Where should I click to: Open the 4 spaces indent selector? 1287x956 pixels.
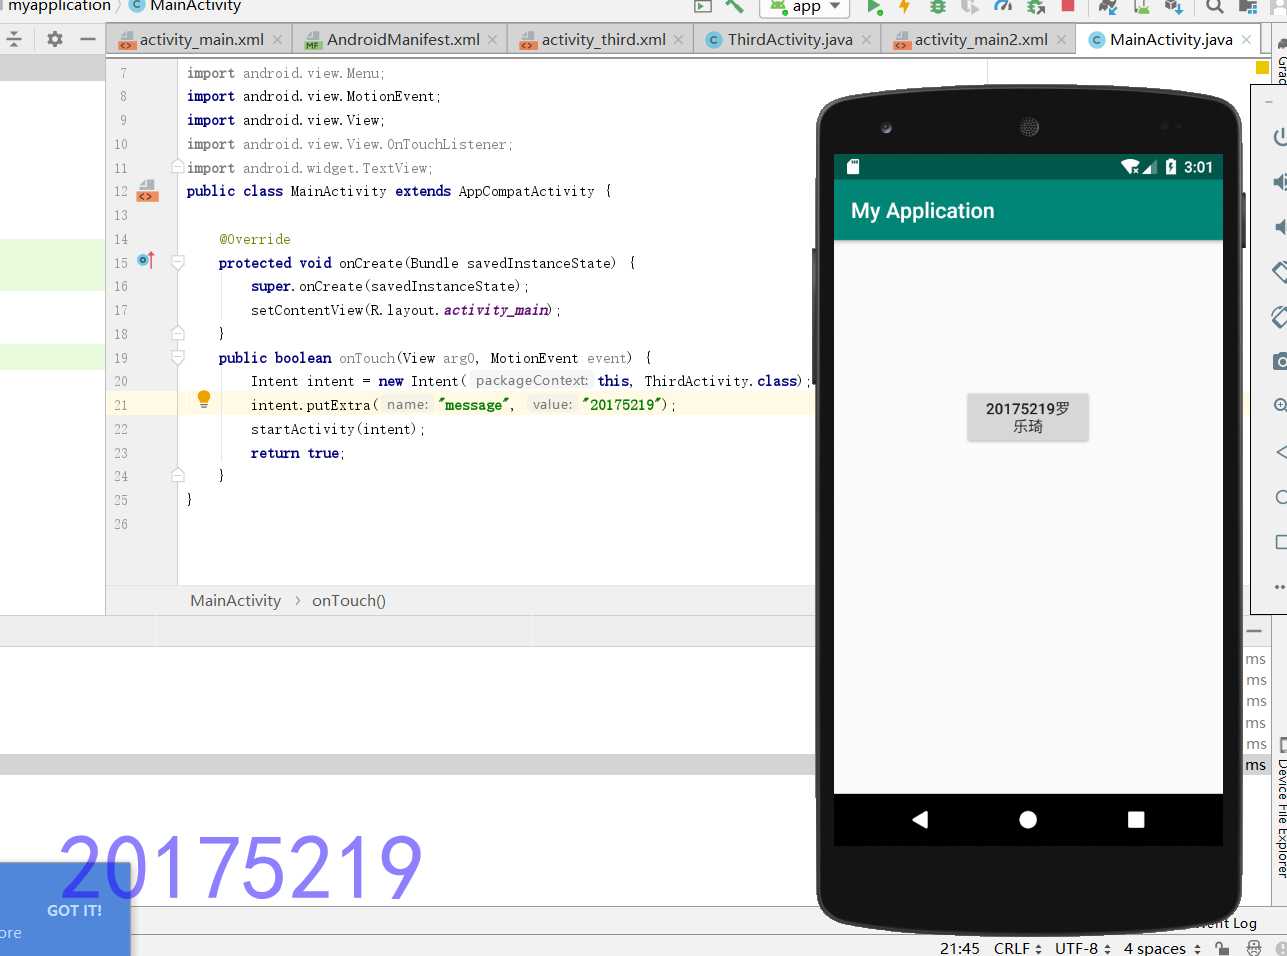click(x=1162, y=948)
